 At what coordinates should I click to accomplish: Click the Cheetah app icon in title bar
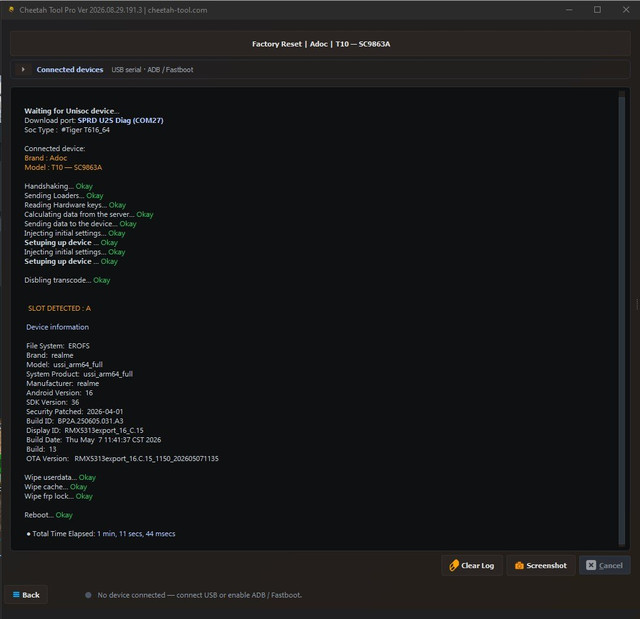tap(11, 9)
